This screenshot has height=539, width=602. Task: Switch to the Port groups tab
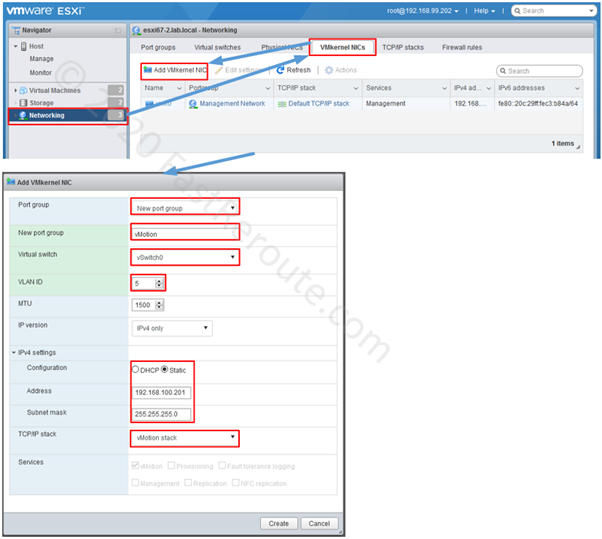coord(158,48)
